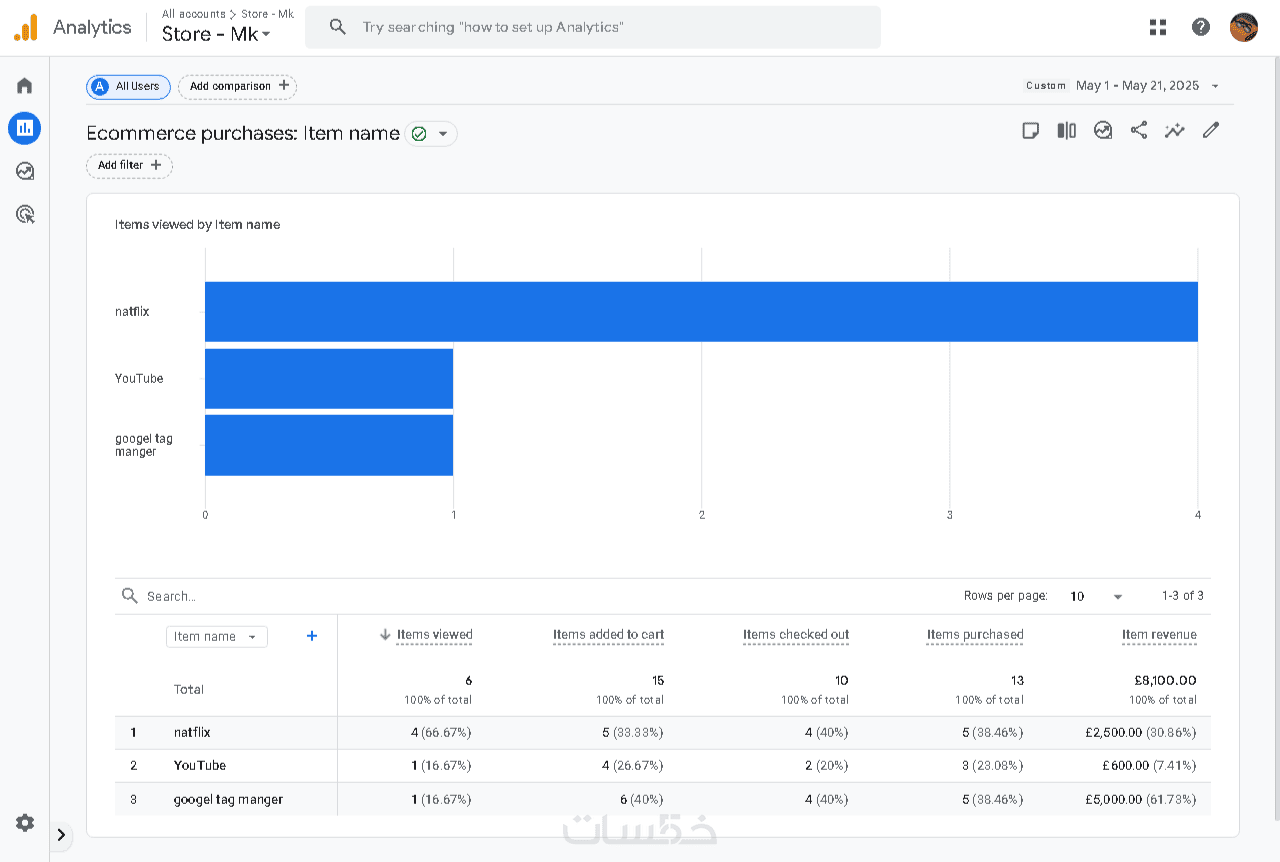The height and width of the screenshot is (862, 1280).
Task: Click the All accounts breadcrumb
Action: click(x=194, y=14)
